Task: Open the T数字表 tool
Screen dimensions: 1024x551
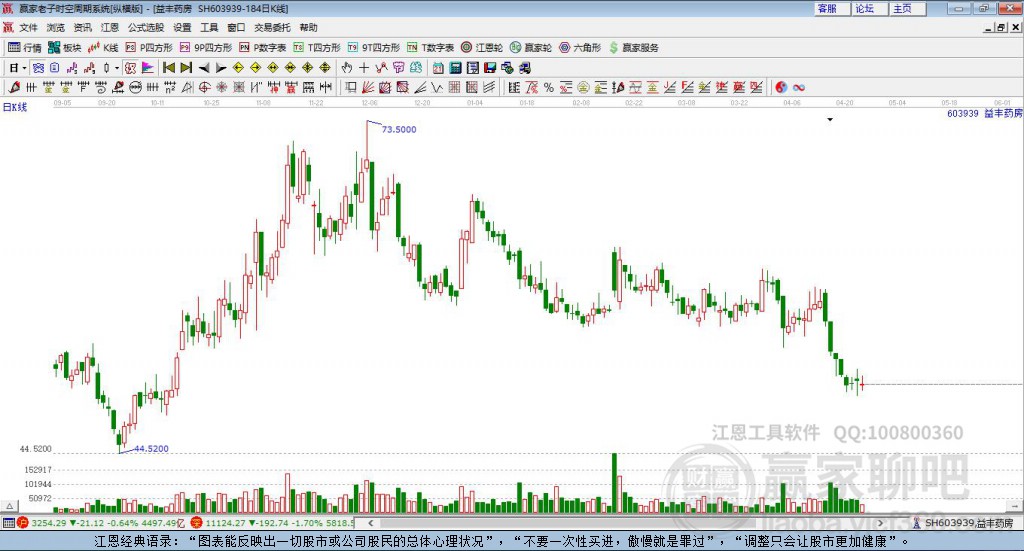Action: 430,48
